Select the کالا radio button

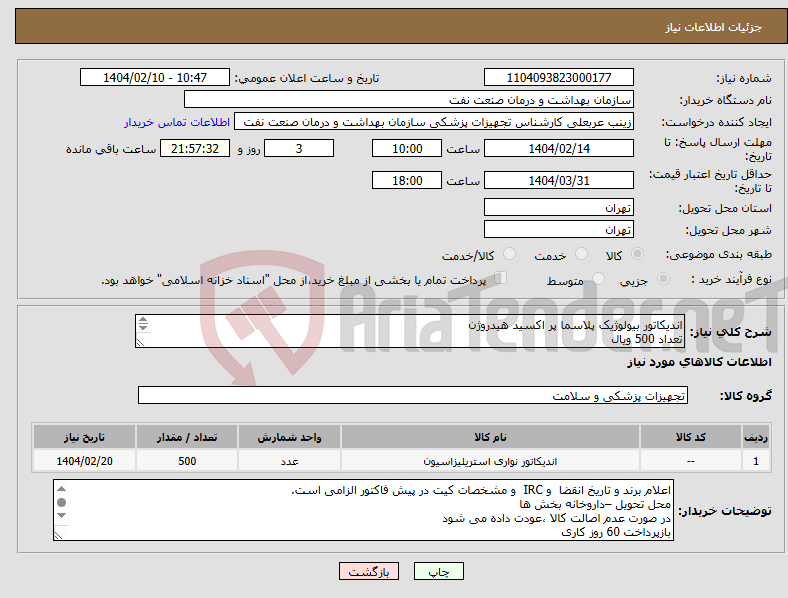click(637, 254)
